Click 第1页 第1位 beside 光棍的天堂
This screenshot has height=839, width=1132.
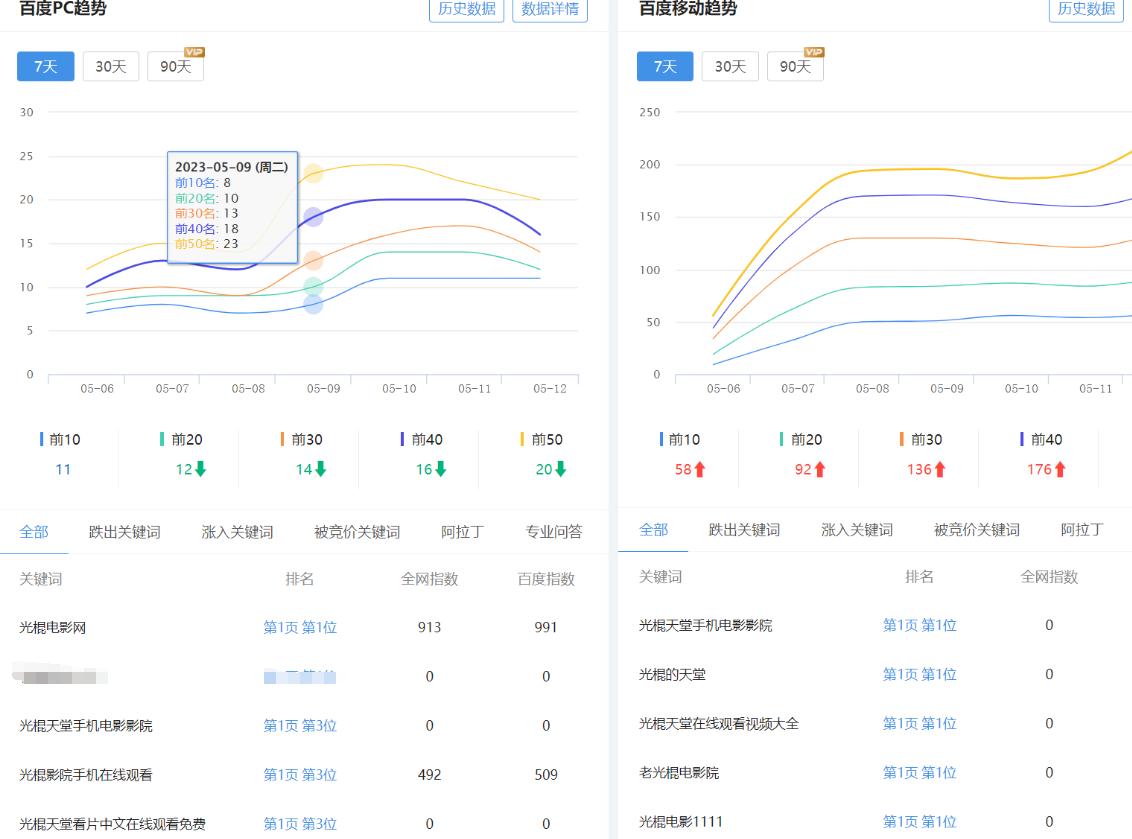918,674
